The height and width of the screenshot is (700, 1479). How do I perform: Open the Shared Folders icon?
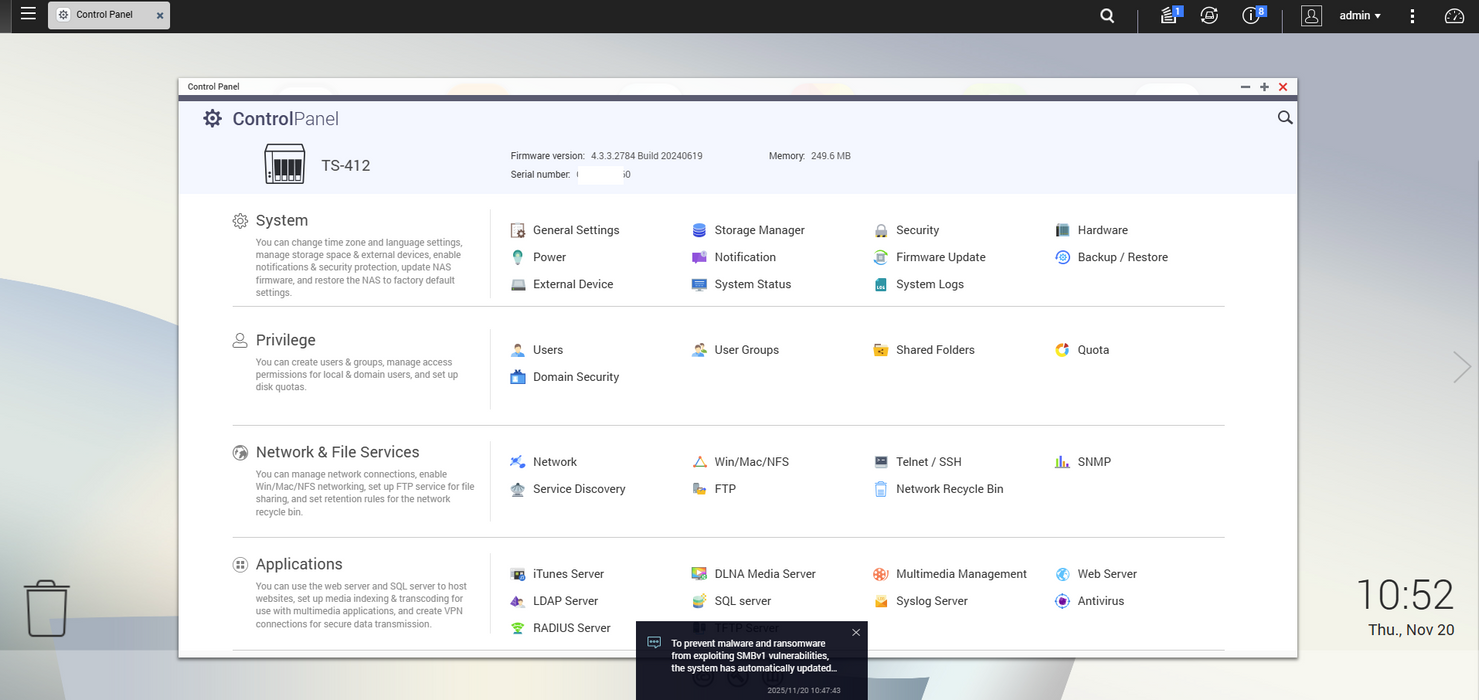pyautogui.click(x=881, y=350)
